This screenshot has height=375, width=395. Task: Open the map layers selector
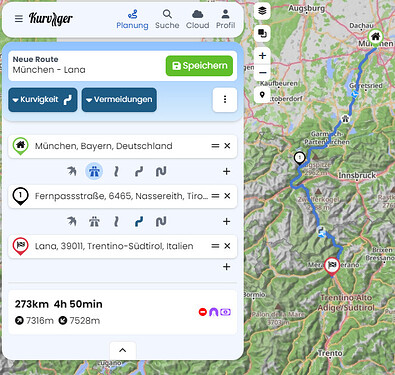click(x=262, y=11)
